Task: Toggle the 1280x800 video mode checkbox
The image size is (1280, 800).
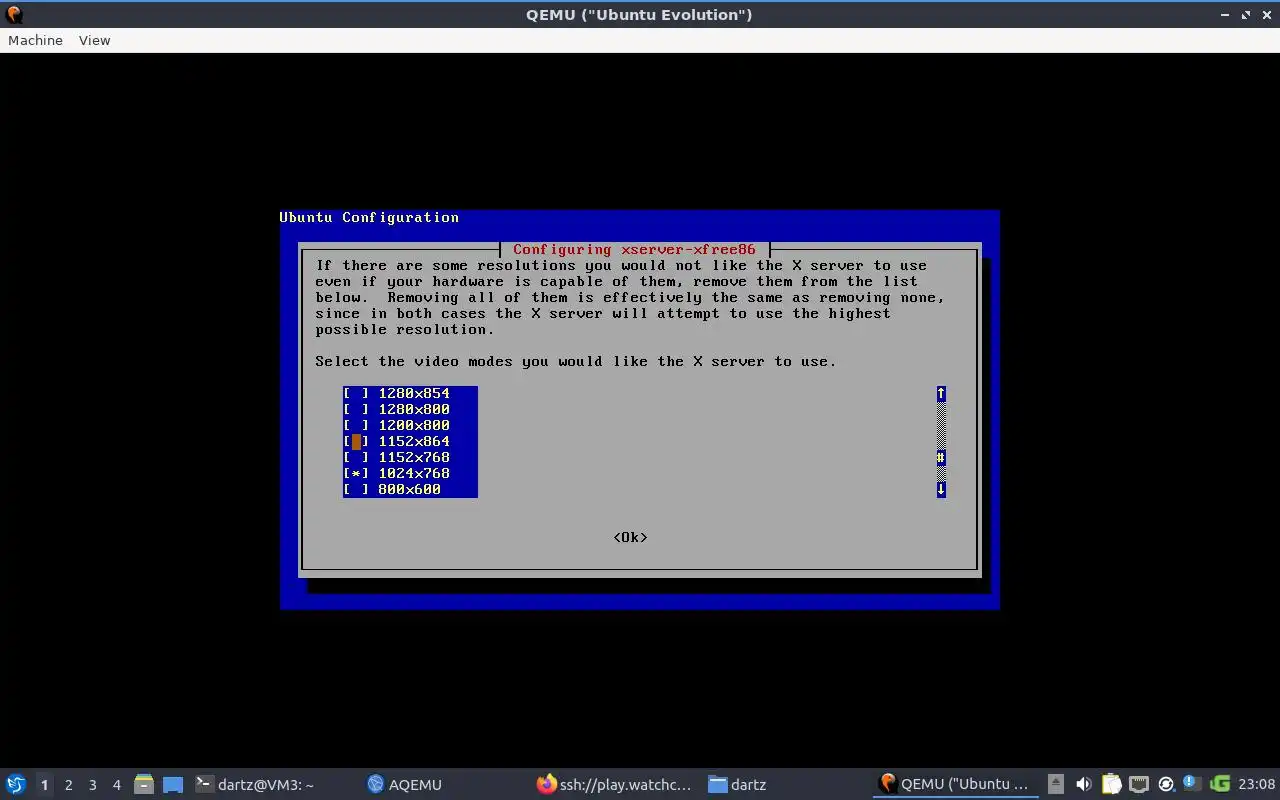Action: coord(356,409)
